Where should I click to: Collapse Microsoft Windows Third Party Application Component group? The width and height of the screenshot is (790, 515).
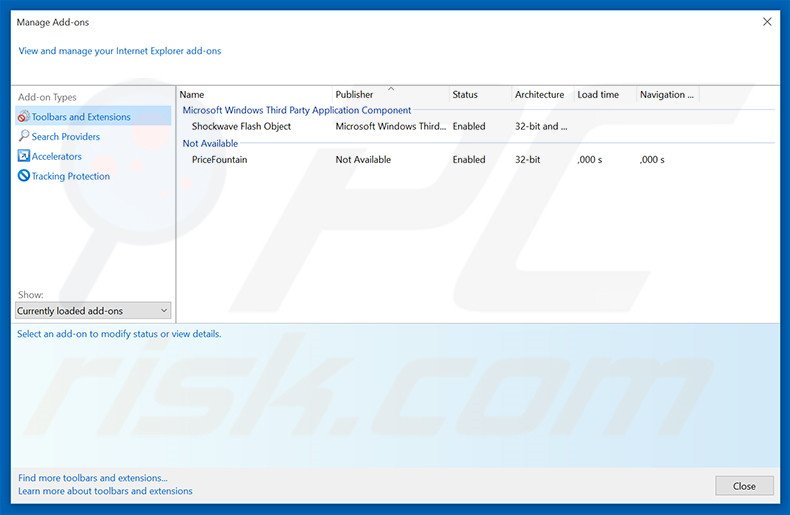click(x=297, y=110)
